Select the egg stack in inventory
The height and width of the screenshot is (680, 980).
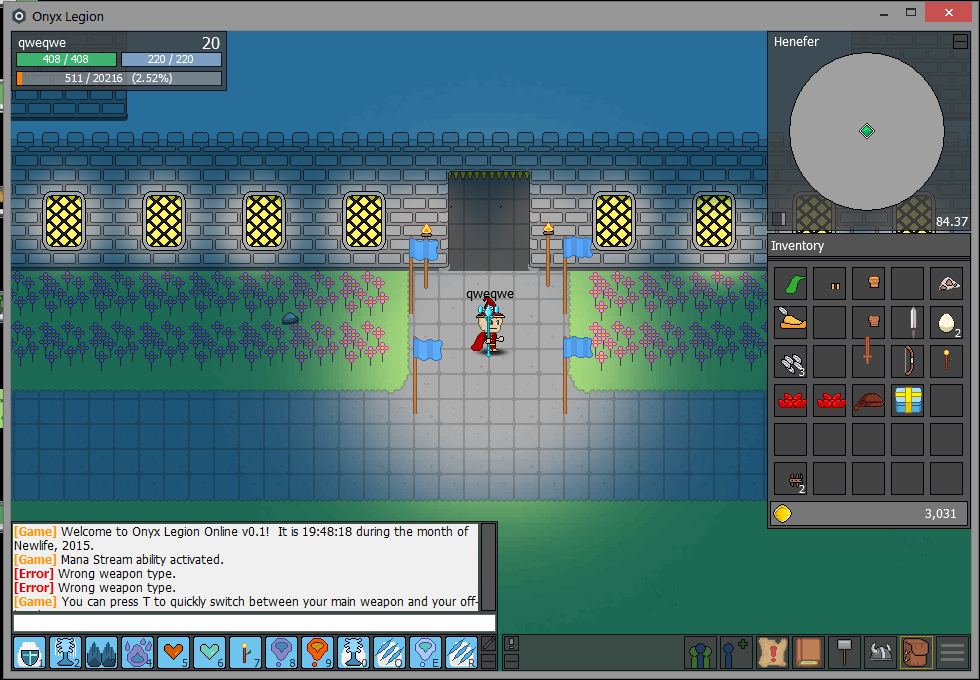(x=946, y=323)
